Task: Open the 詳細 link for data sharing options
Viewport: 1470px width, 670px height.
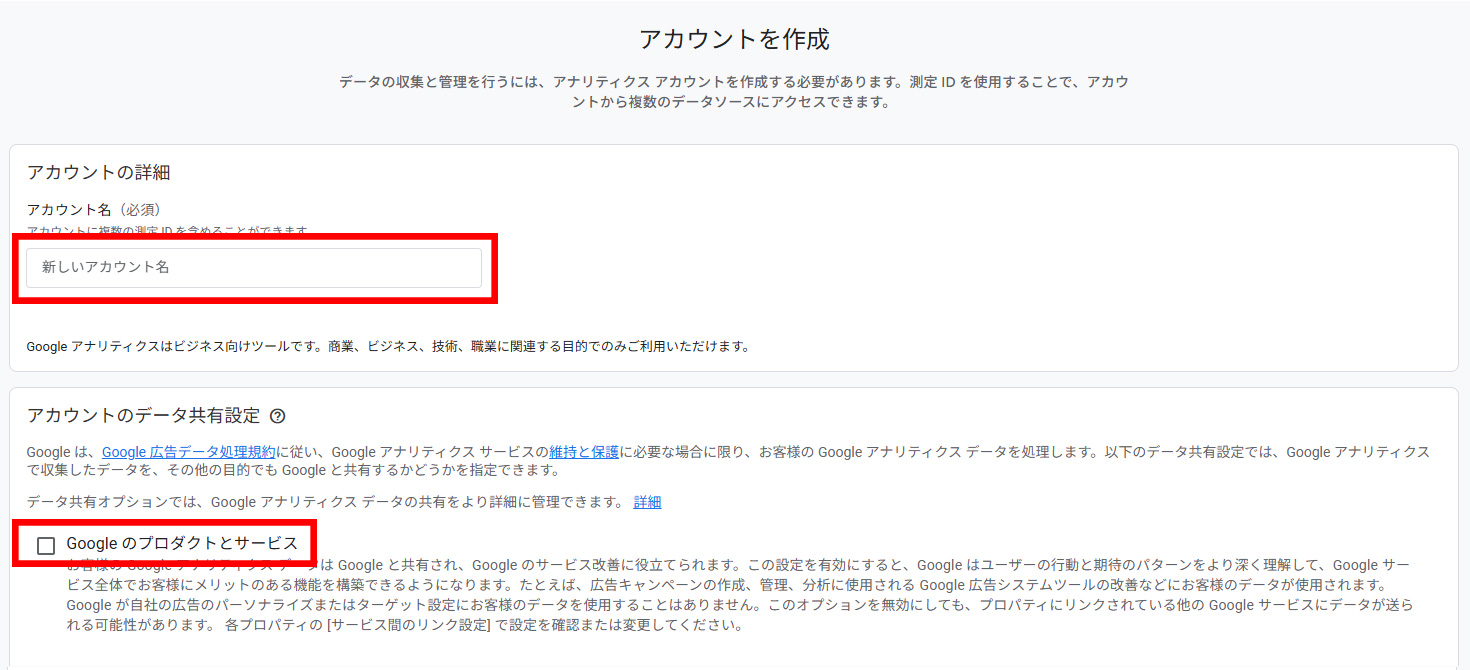Action: coord(647,502)
